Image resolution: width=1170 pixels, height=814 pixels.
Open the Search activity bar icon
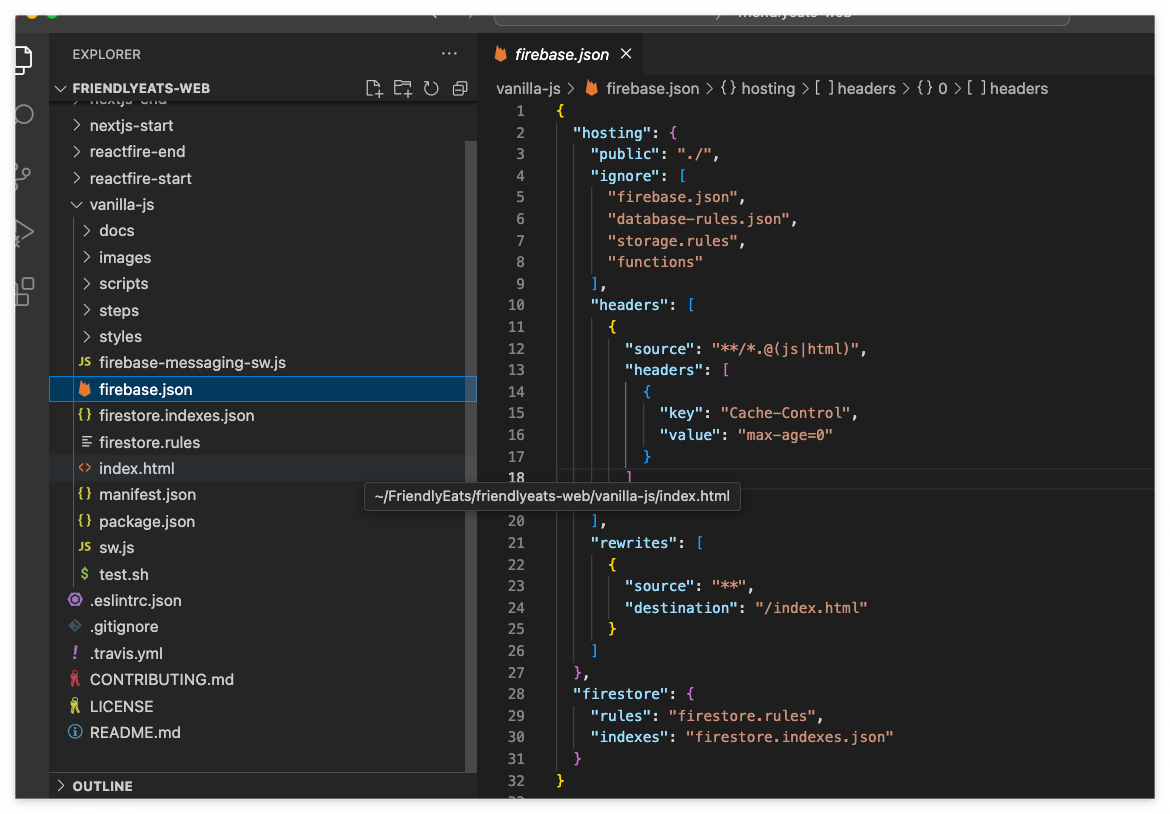coord(24,114)
